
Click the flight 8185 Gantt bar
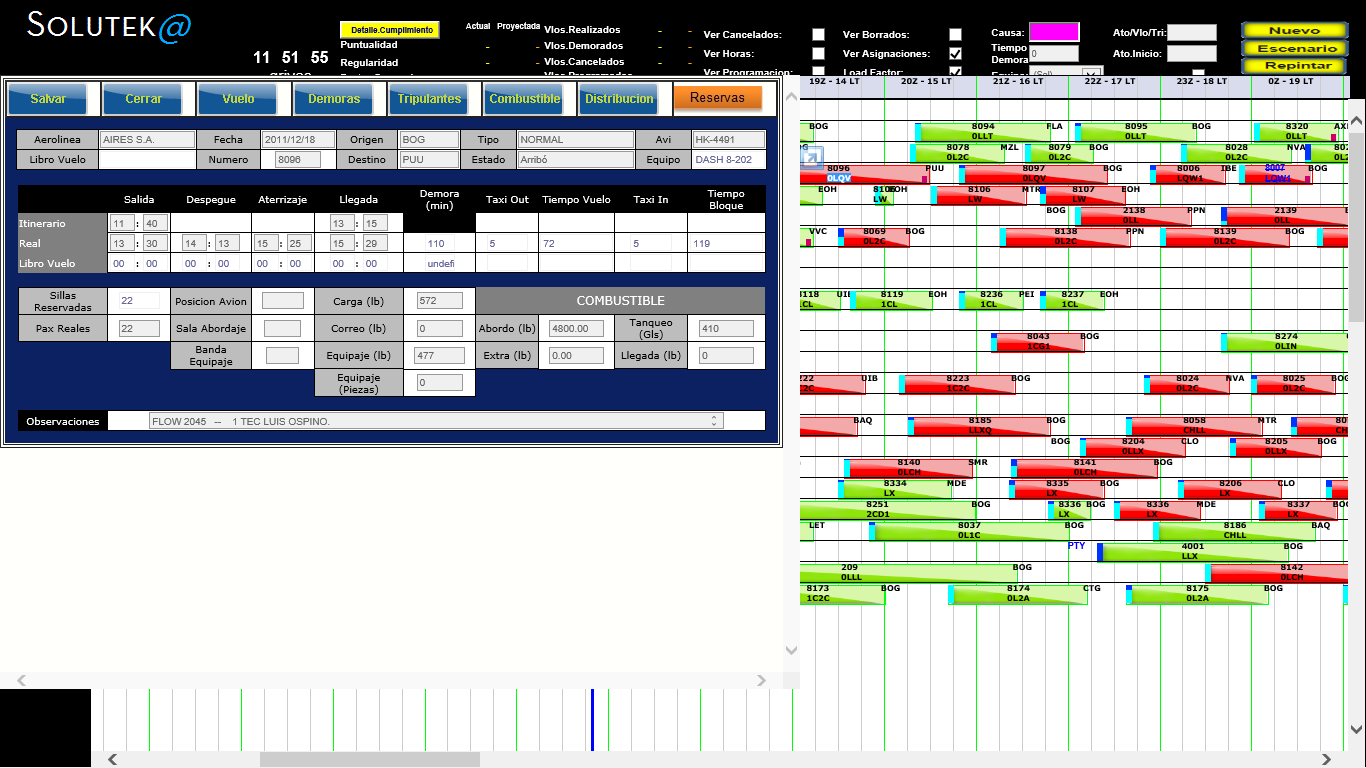tap(979, 426)
